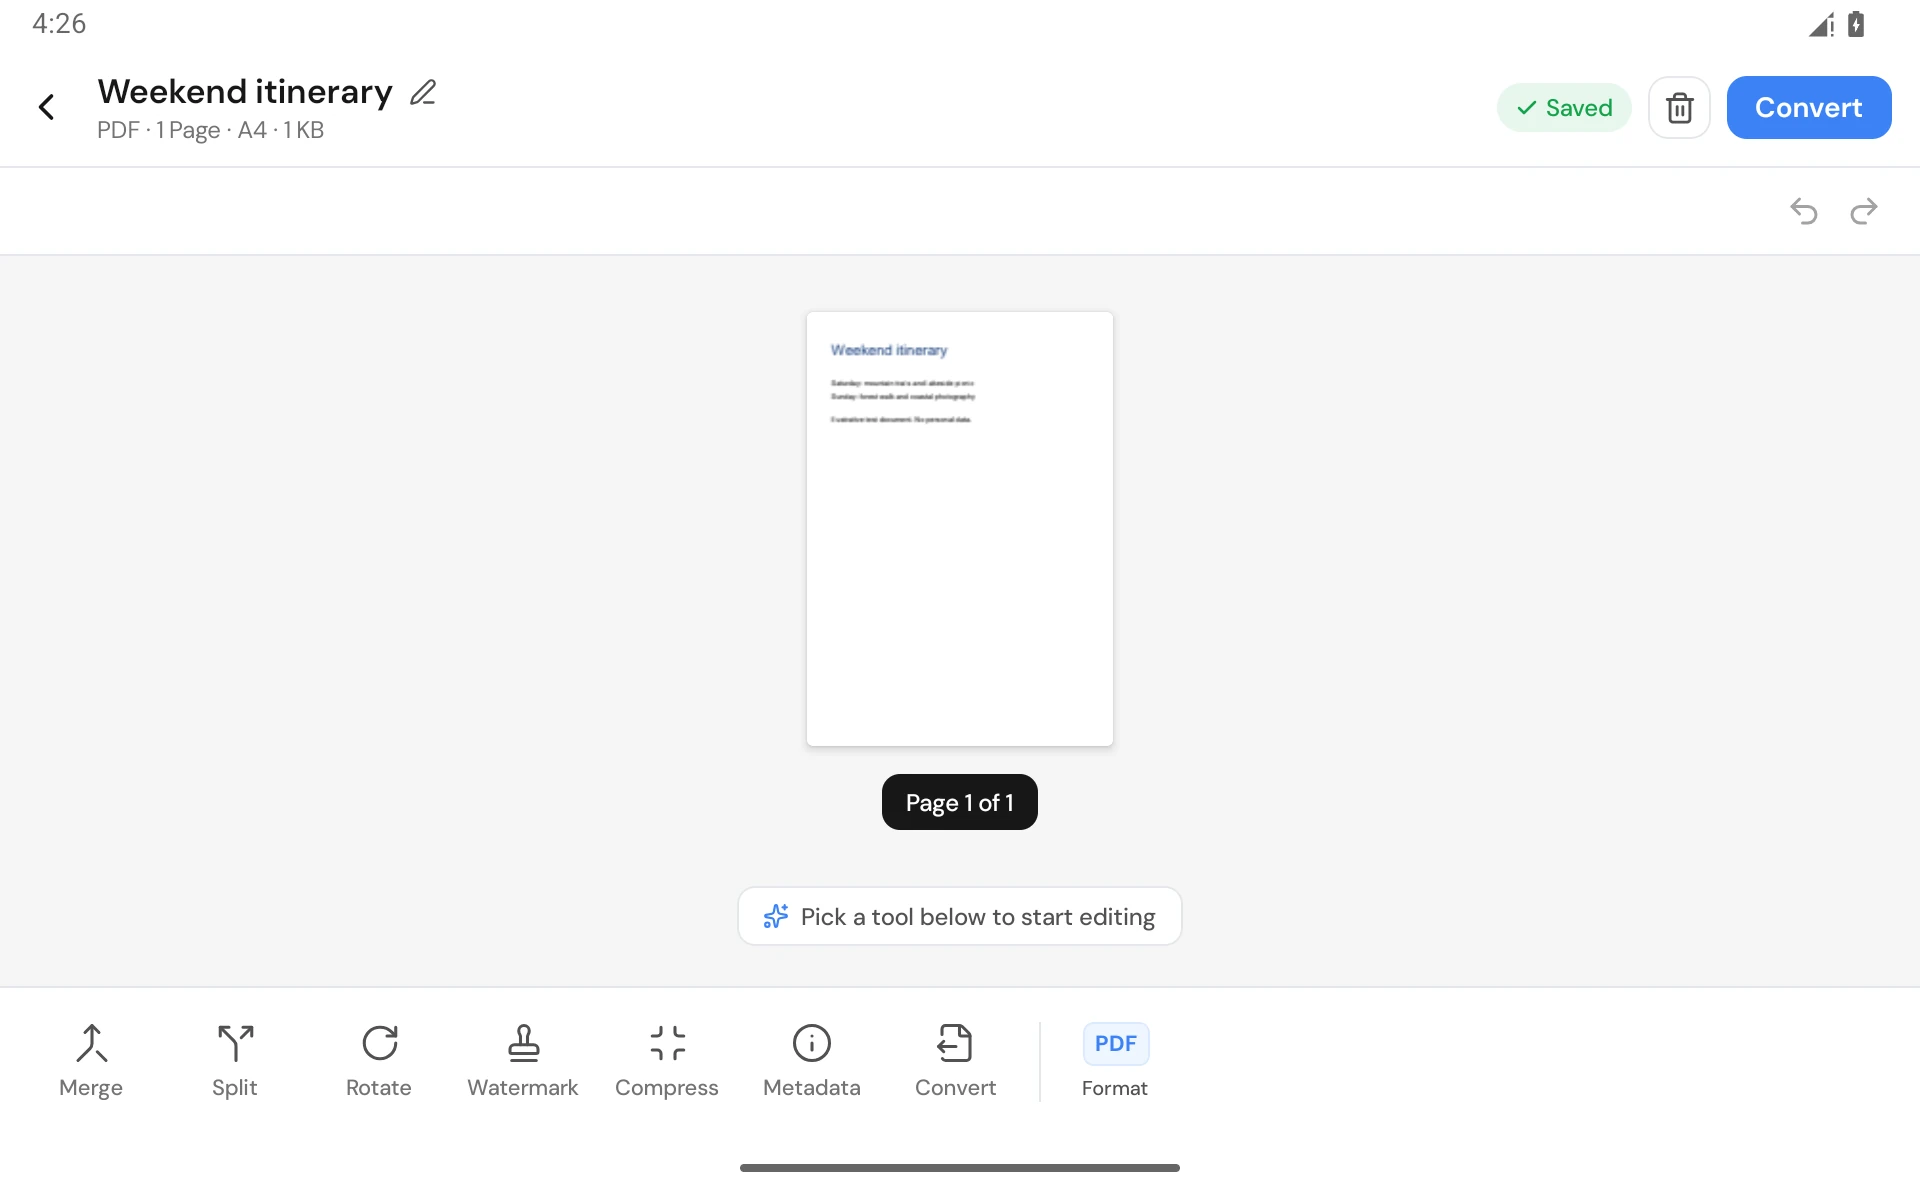
Task: Tap the sparkle icon in the hint chip
Action: (776, 916)
